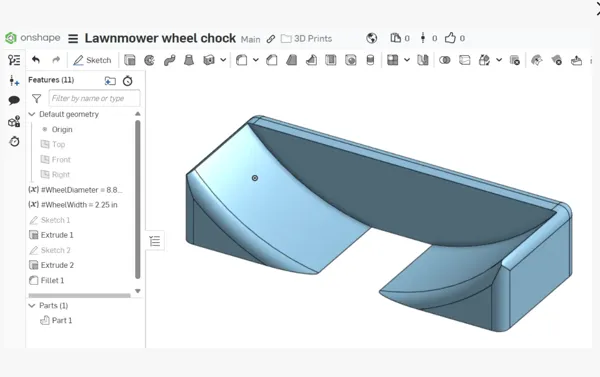
Task: Select Sketch 2 feature
Action: [50, 250]
